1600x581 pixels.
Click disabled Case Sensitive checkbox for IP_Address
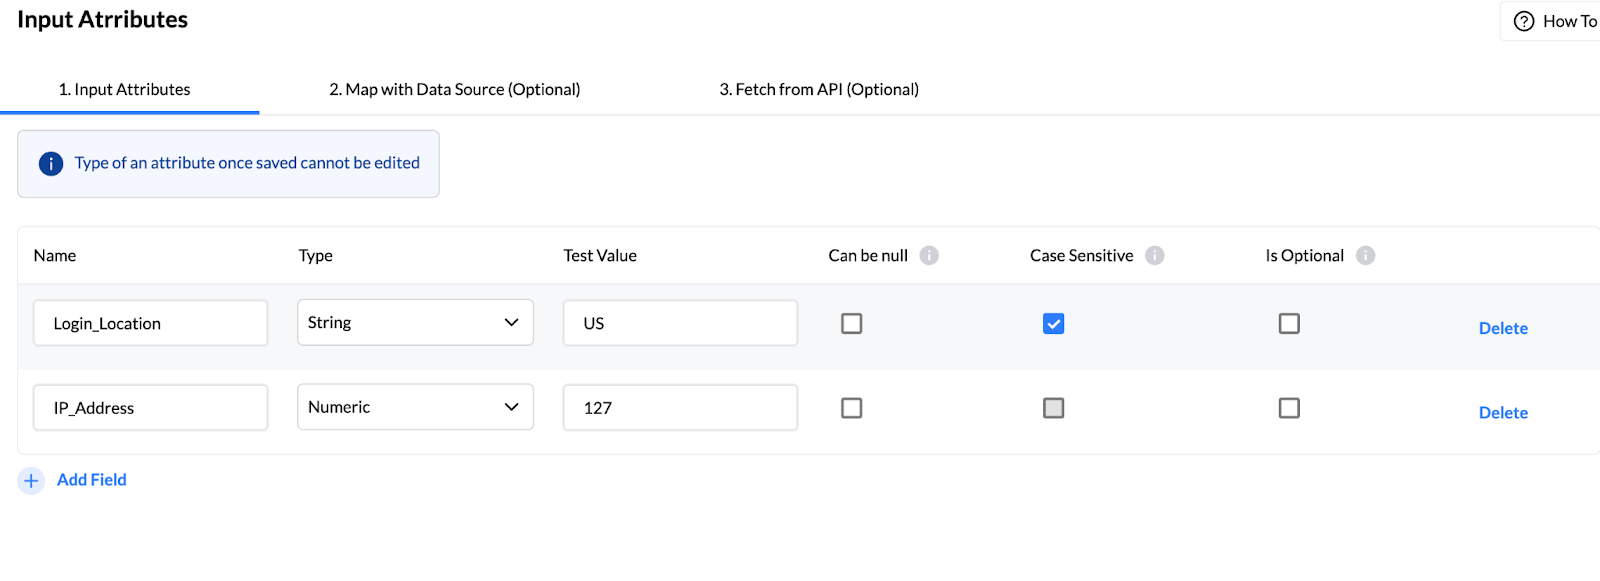click(x=1053, y=408)
